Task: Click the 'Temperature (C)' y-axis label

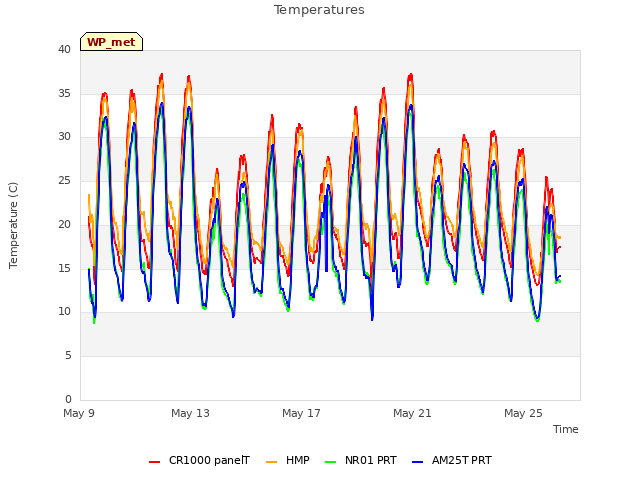Action: [13, 225]
